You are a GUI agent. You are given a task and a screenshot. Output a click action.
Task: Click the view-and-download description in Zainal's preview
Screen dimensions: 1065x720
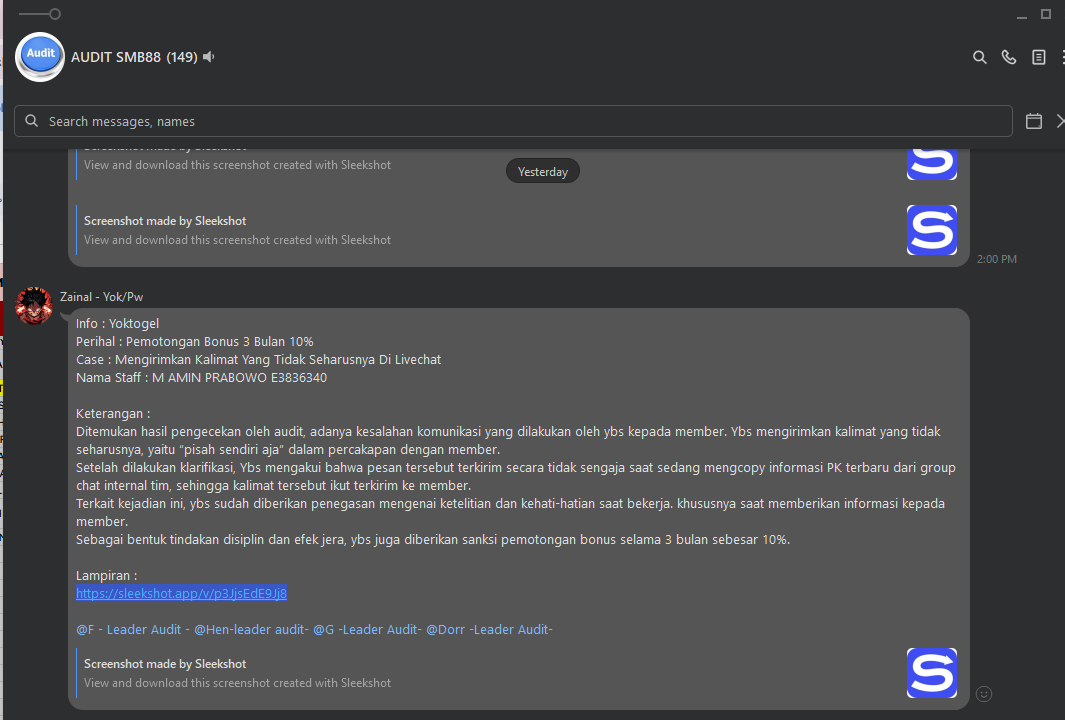click(x=238, y=683)
